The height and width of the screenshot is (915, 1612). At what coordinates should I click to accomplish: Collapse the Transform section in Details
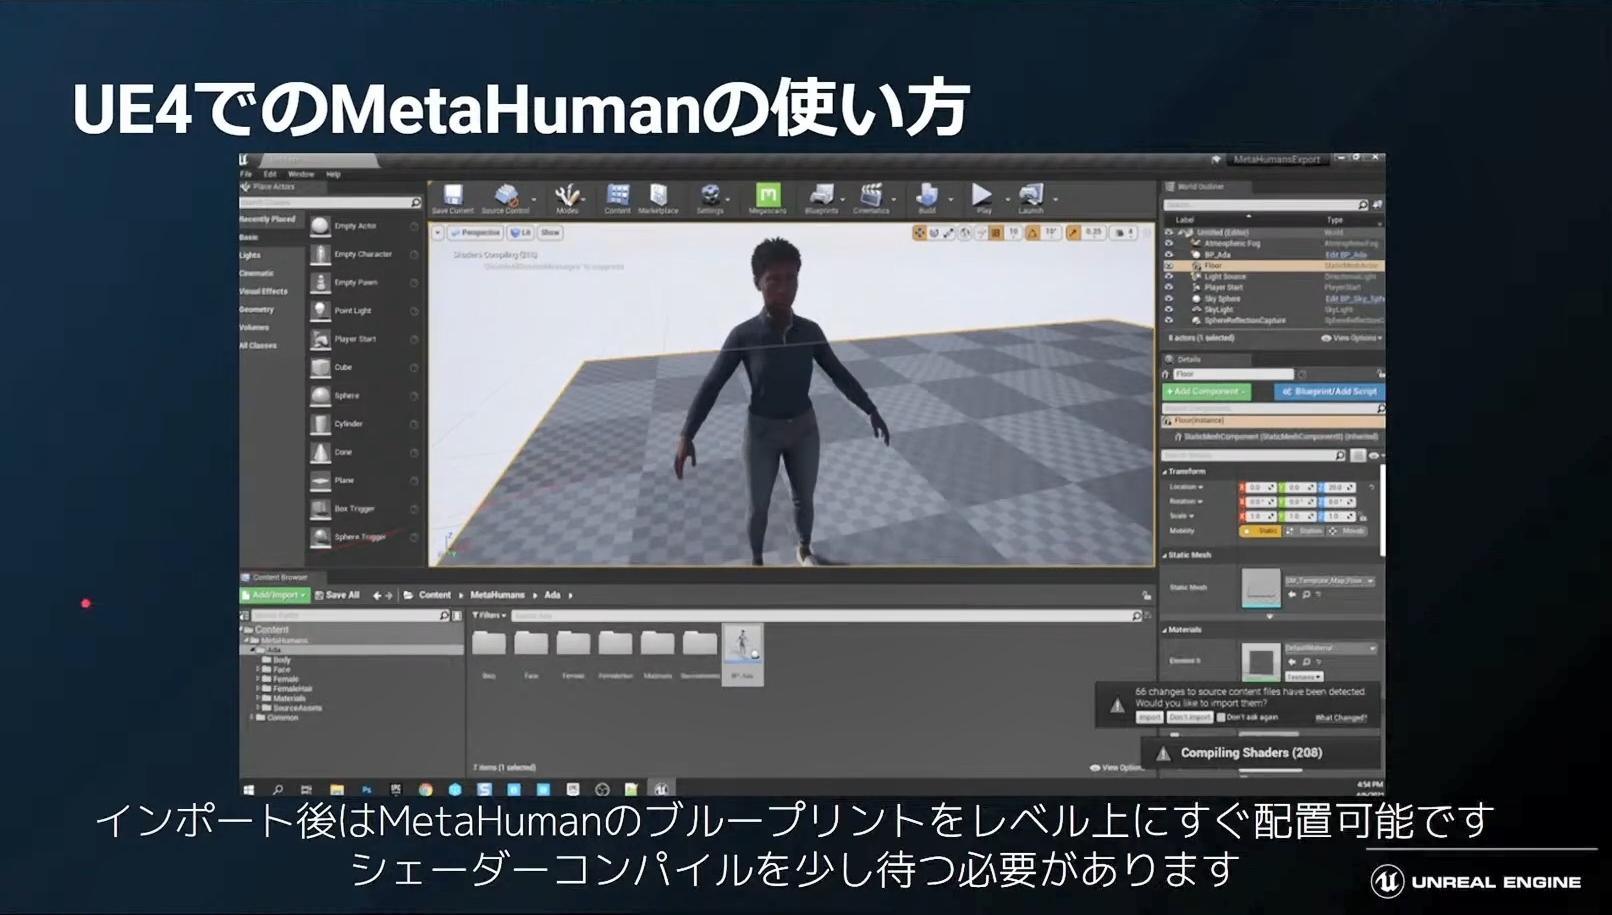(1166, 471)
